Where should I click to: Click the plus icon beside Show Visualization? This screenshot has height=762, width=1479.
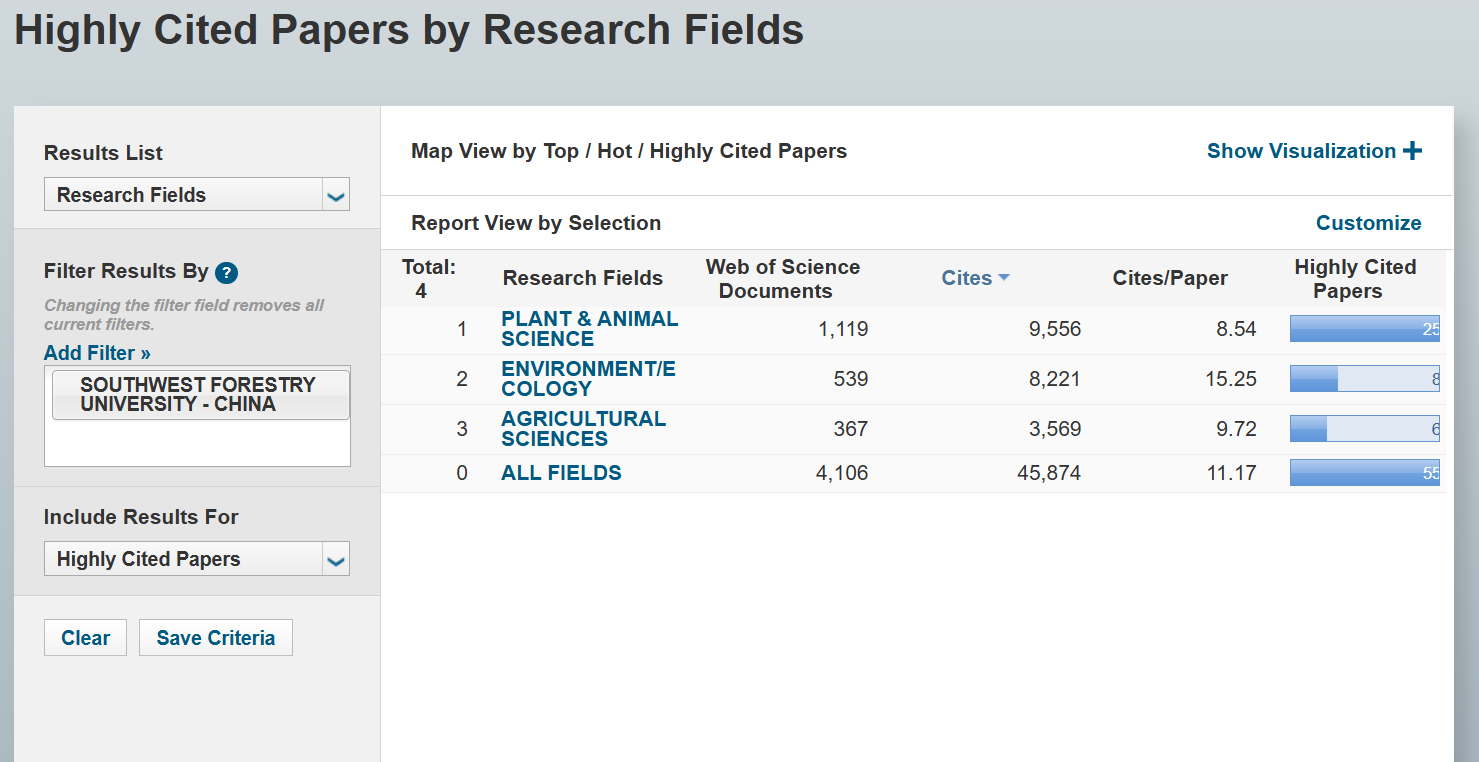point(1412,151)
